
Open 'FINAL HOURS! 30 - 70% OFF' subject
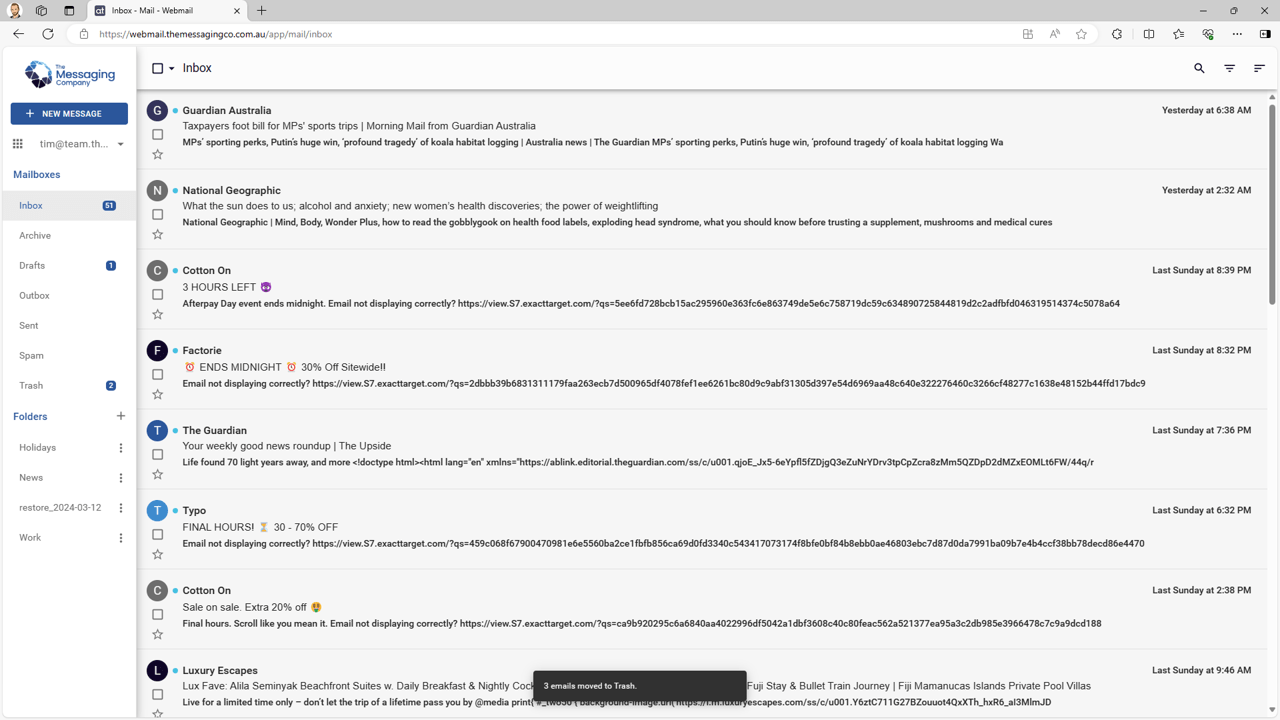pos(260,527)
